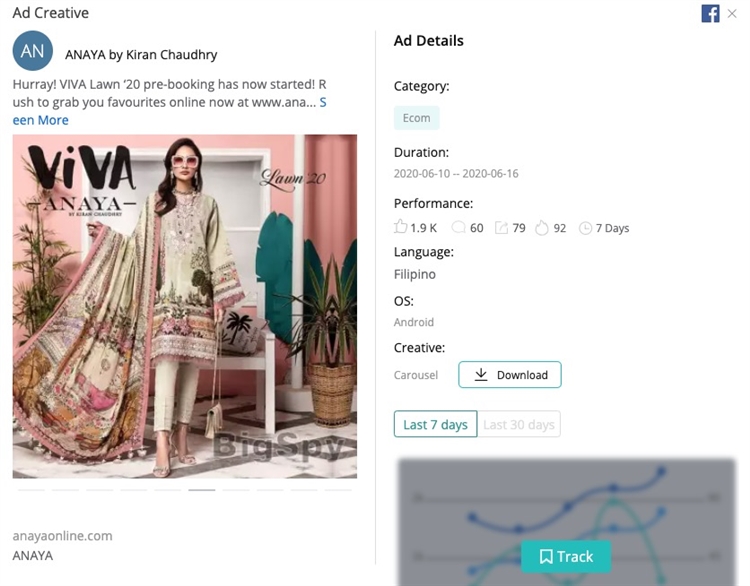Click the Facebook platform icon
The image size is (750, 586).
pyautogui.click(x=710, y=13)
